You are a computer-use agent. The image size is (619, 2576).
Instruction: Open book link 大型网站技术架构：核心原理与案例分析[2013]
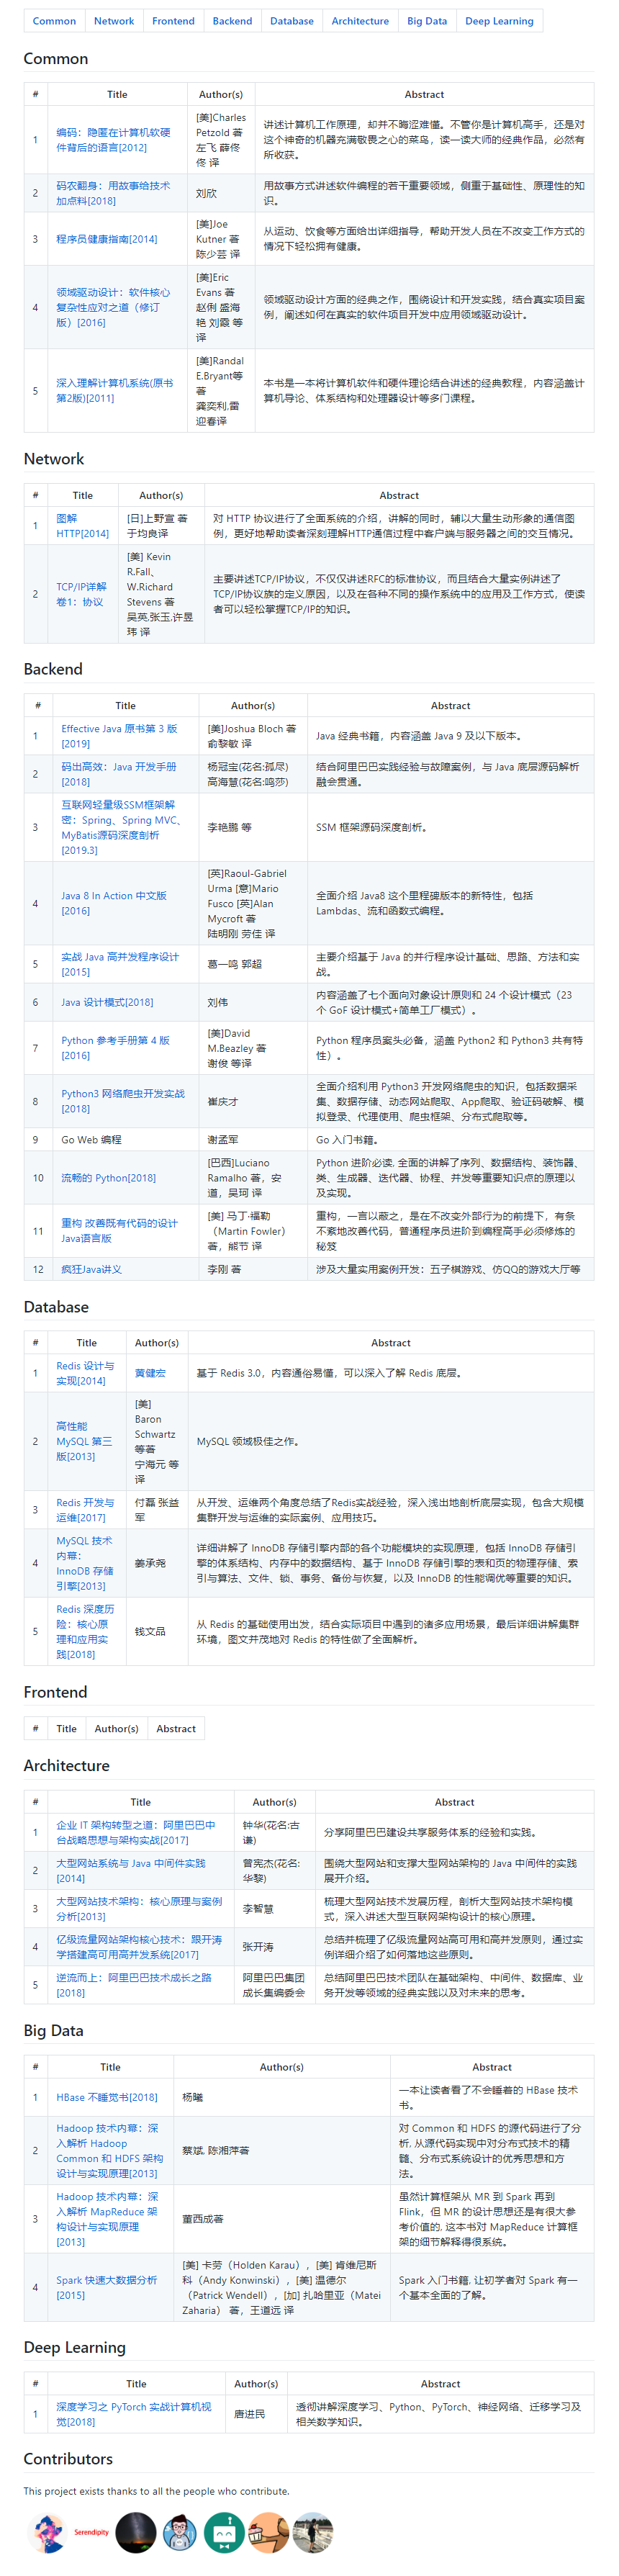[x=139, y=1909]
